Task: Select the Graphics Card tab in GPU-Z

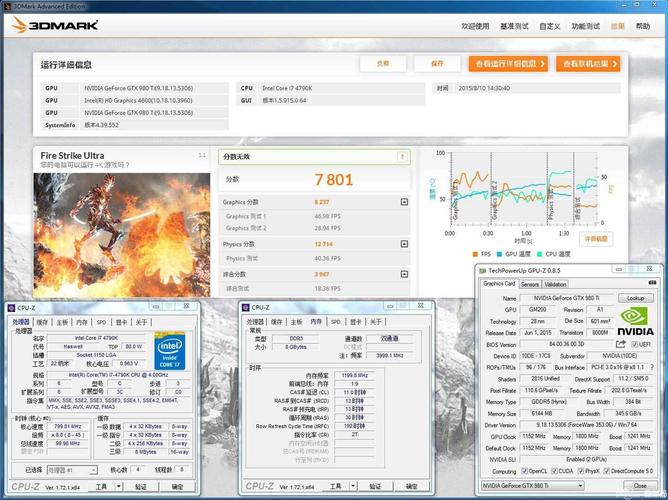Action: pos(499,284)
